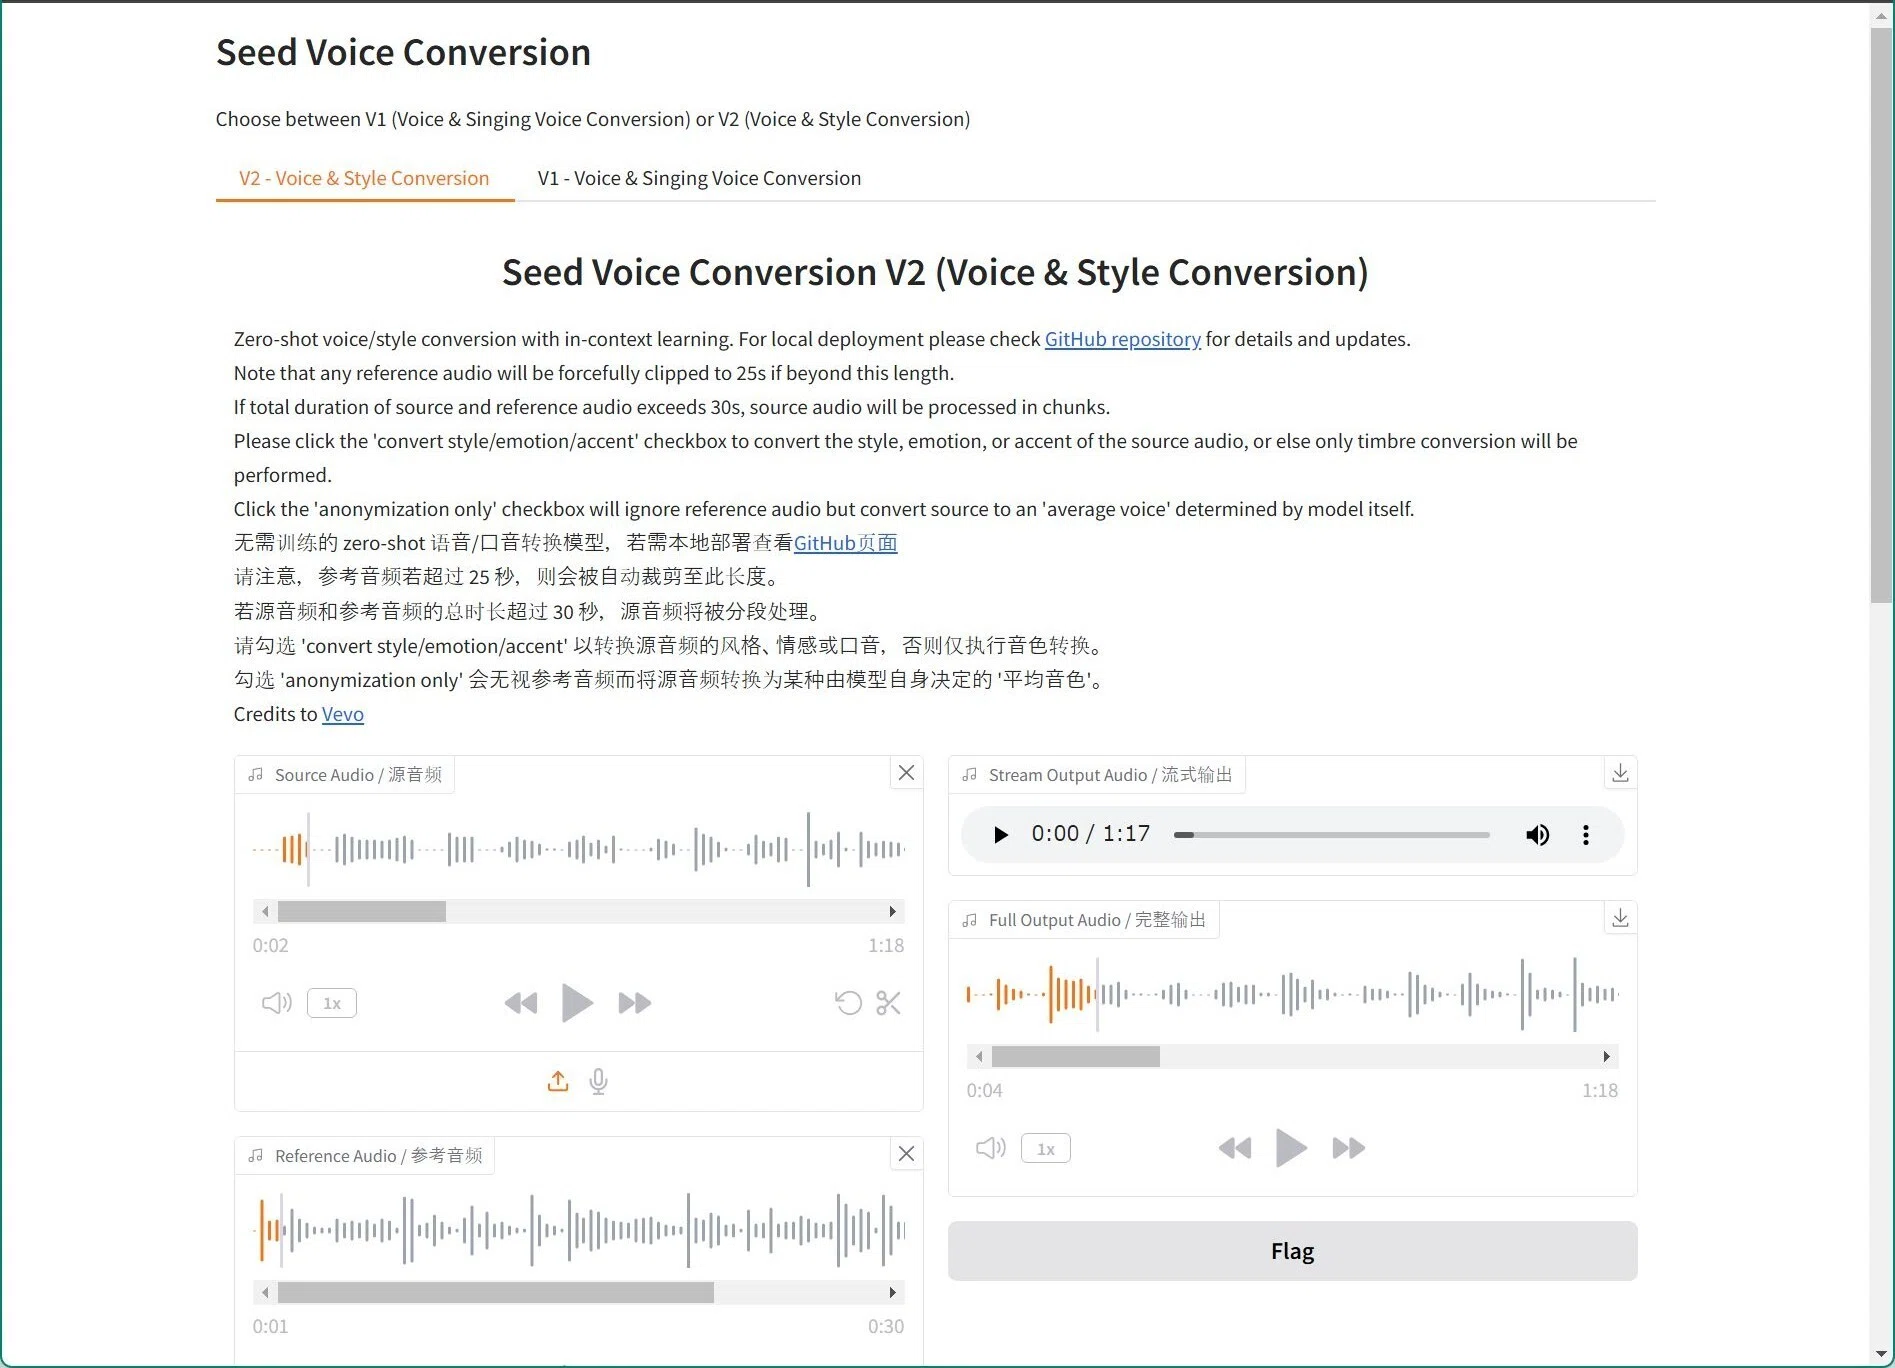Adjust the Source Audio volume icon

pyautogui.click(x=276, y=1003)
